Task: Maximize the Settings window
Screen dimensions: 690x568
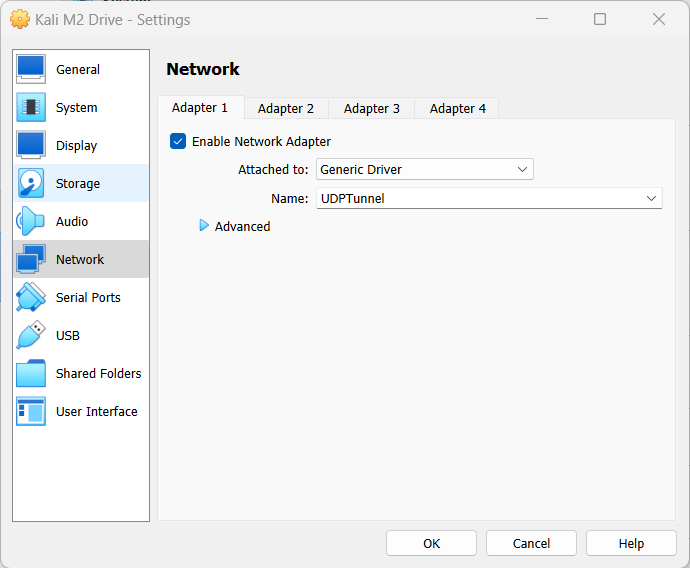Action: tap(600, 19)
